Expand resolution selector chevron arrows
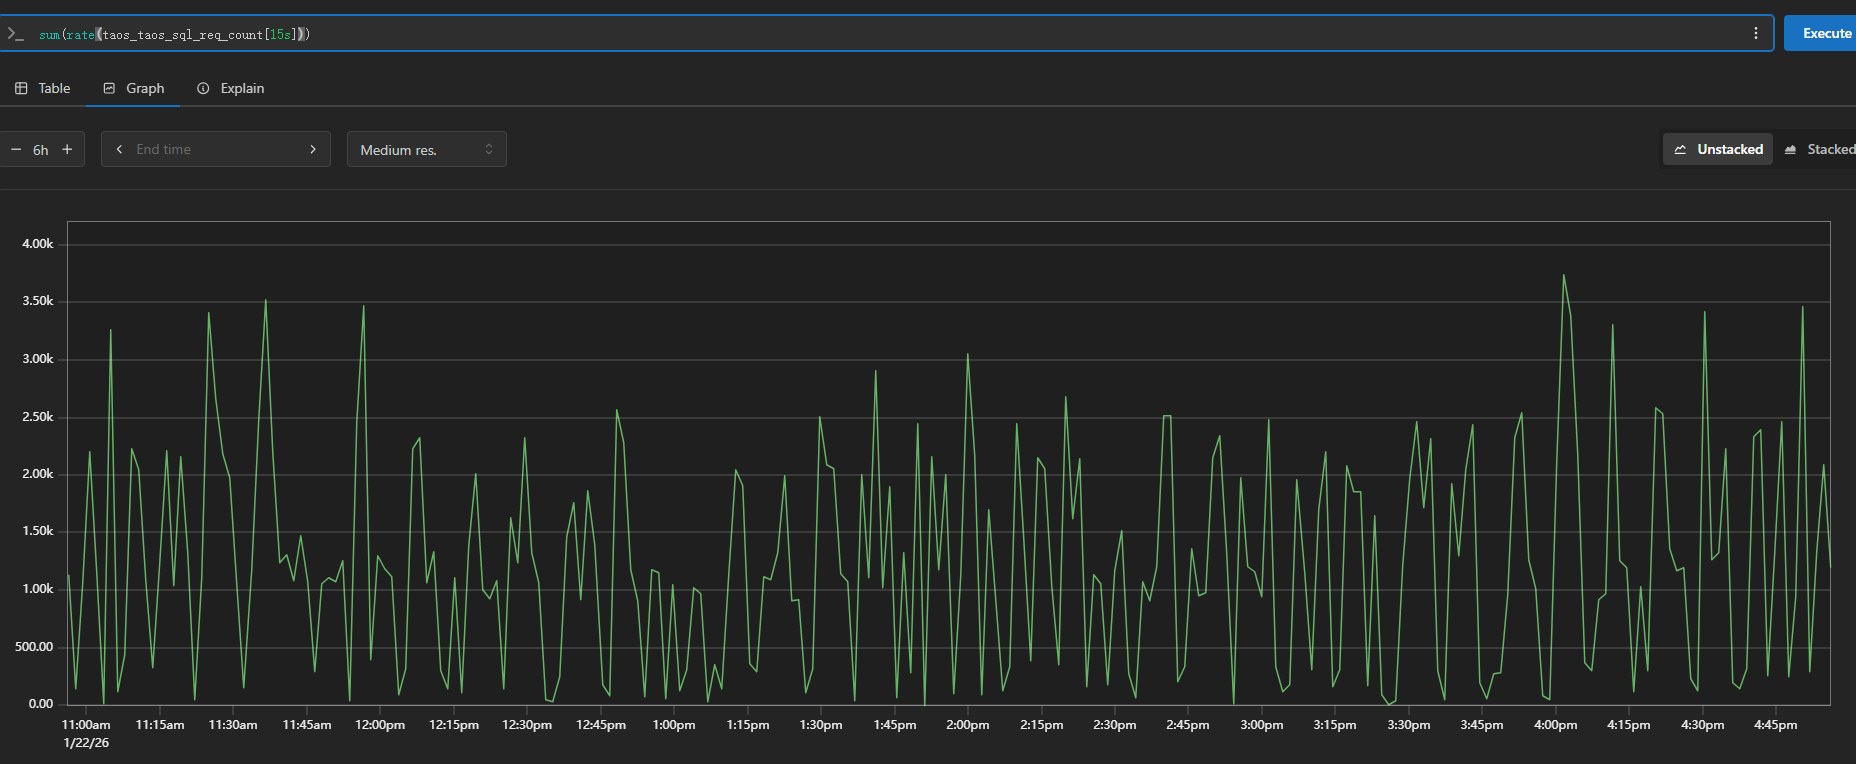The width and height of the screenshot is (1856, 764). pos(489,149)
